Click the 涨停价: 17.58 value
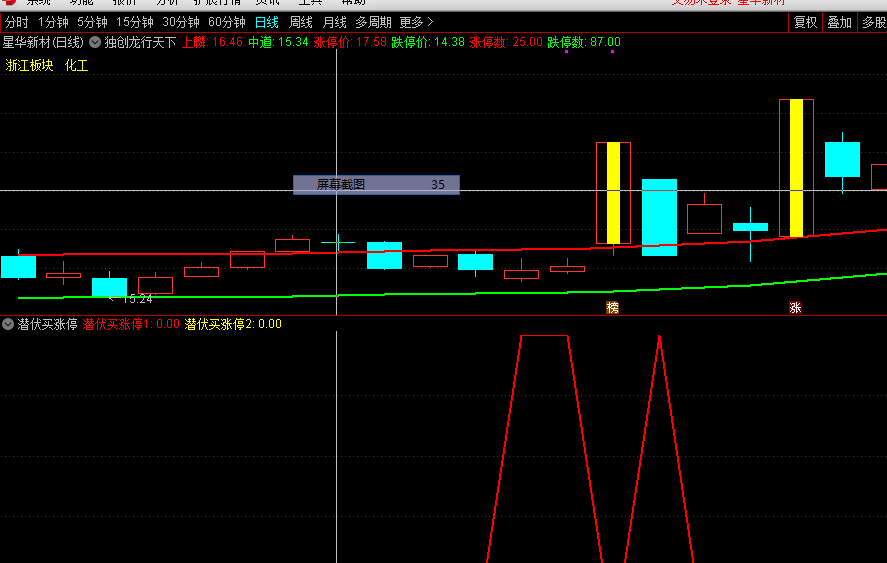887x563 pixels. click(350, 42)
